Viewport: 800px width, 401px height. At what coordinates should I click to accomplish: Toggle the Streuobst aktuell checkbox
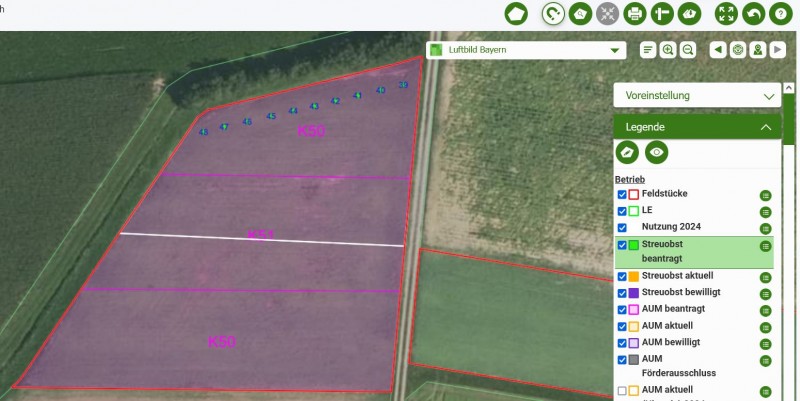[622, 276]
